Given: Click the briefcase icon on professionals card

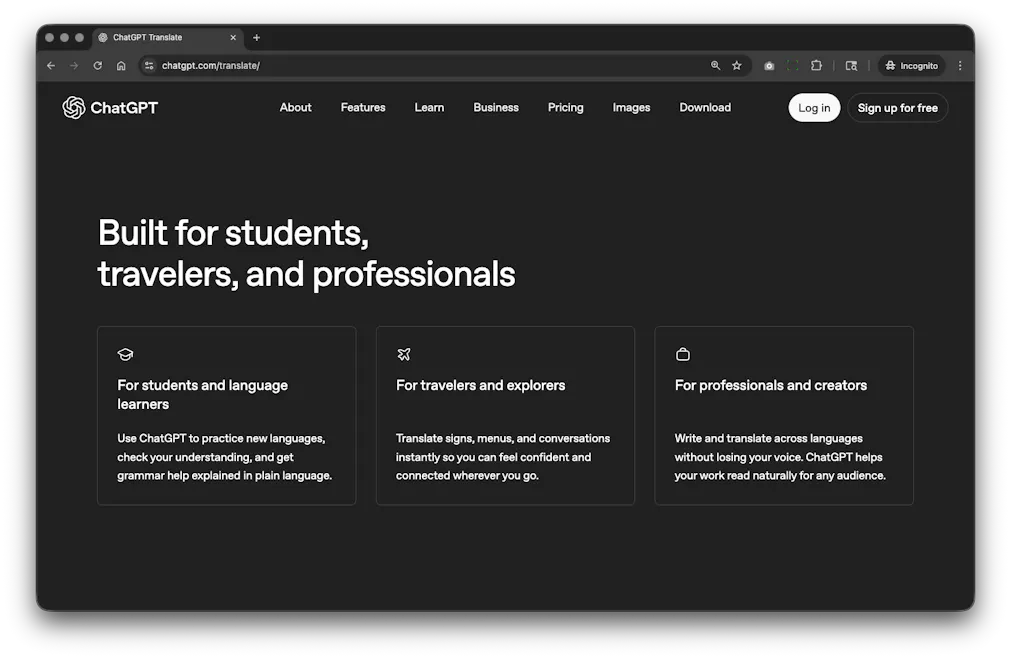Looking at the screenshot, I should pyautogui.click(x=682, y=353).
